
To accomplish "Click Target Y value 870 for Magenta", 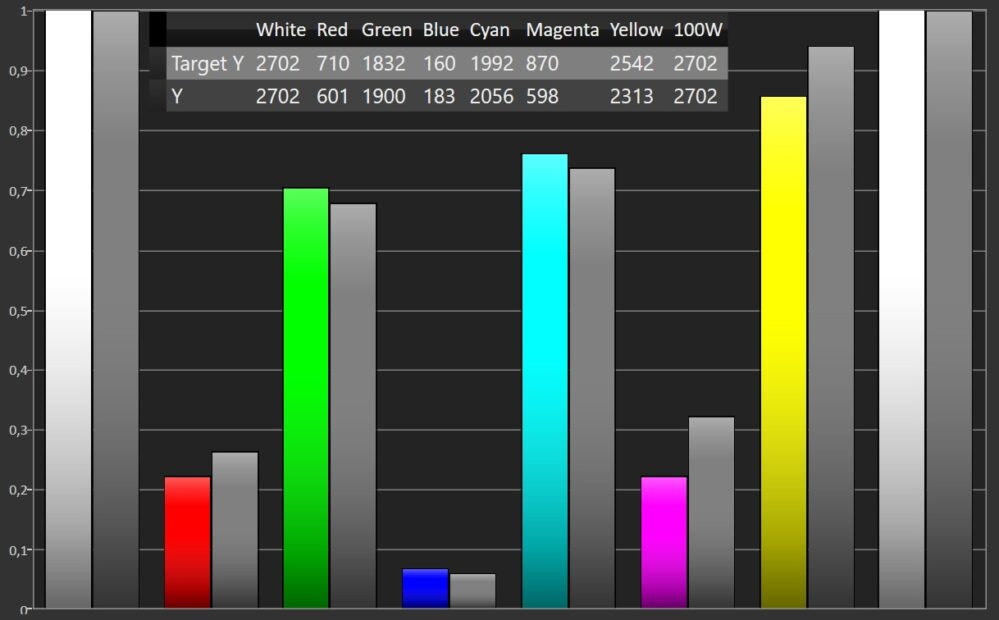I will (x=542, y=63).
